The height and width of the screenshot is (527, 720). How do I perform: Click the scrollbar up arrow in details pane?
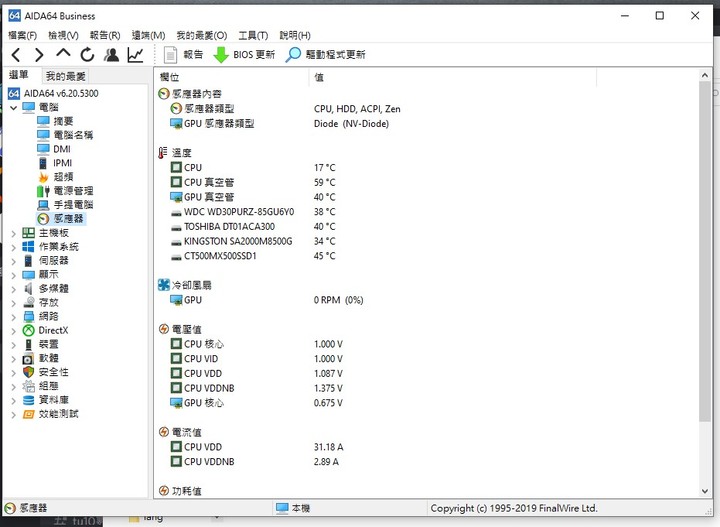coord(705,75)
